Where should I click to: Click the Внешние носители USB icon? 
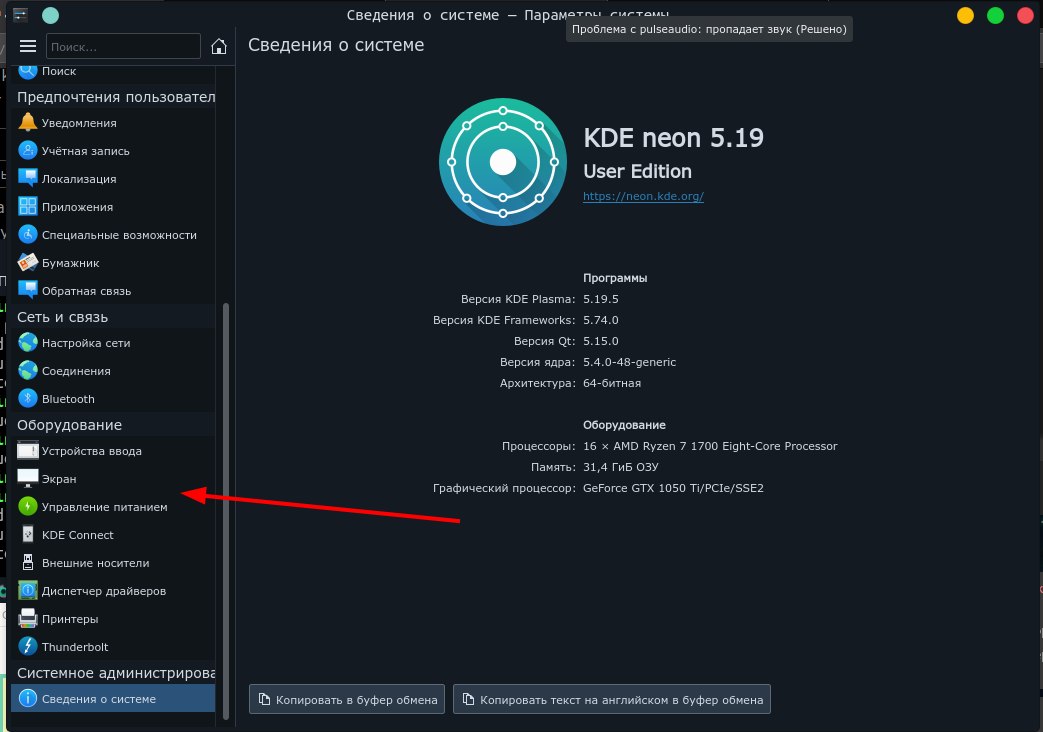(x=27, y=562)
